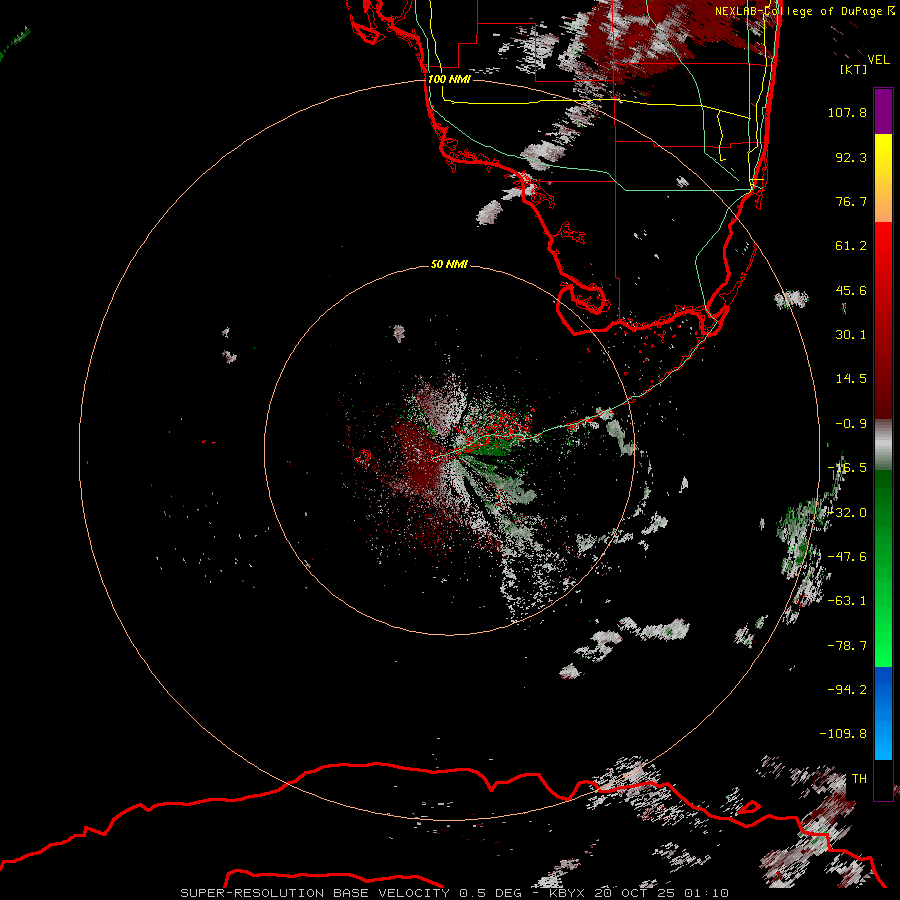Select the -32.0 scale value
The width and height of the screenshot is (900, 900).
pyautogui.click(x=847, y=513)
